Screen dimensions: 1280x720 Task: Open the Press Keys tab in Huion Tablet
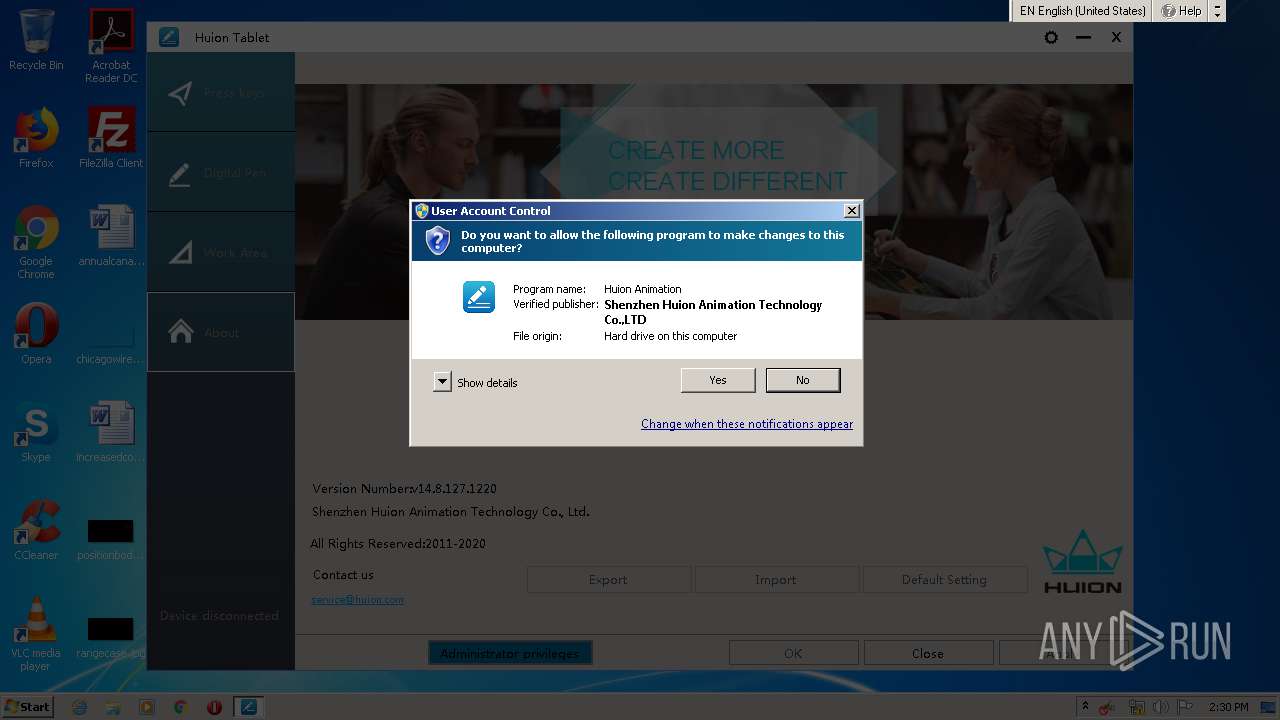(221, 92)
